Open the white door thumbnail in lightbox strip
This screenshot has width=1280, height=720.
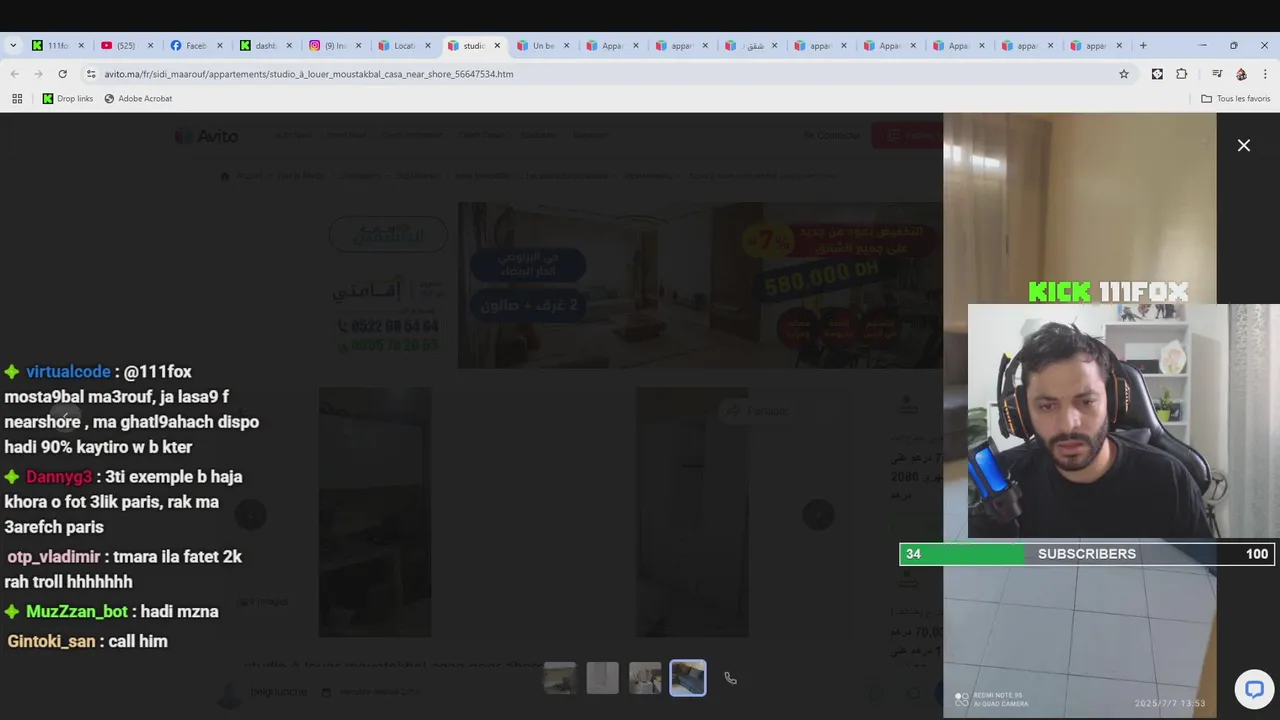[x=602, y=678]
